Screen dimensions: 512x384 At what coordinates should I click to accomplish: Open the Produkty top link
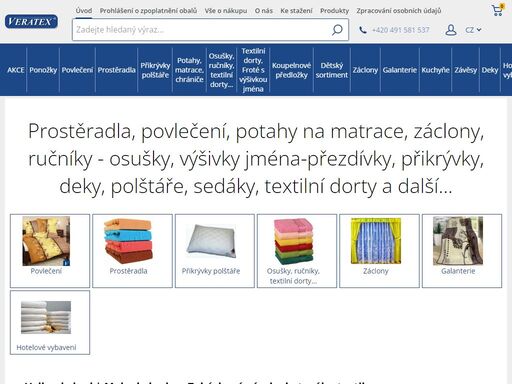[x=334, y=11]
